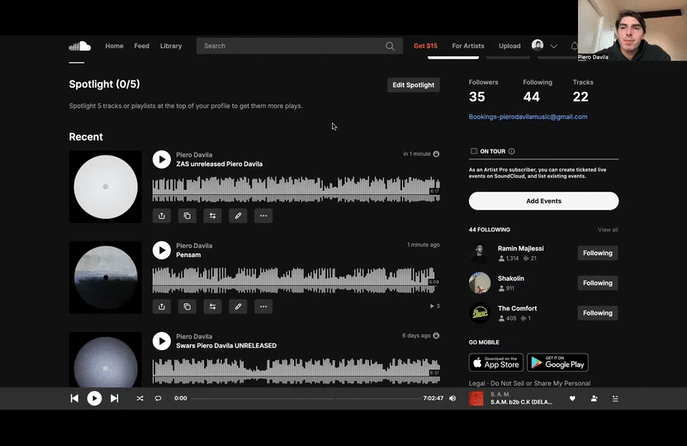
Task: Mute the player volume
Action: click(x=453, y=398)
